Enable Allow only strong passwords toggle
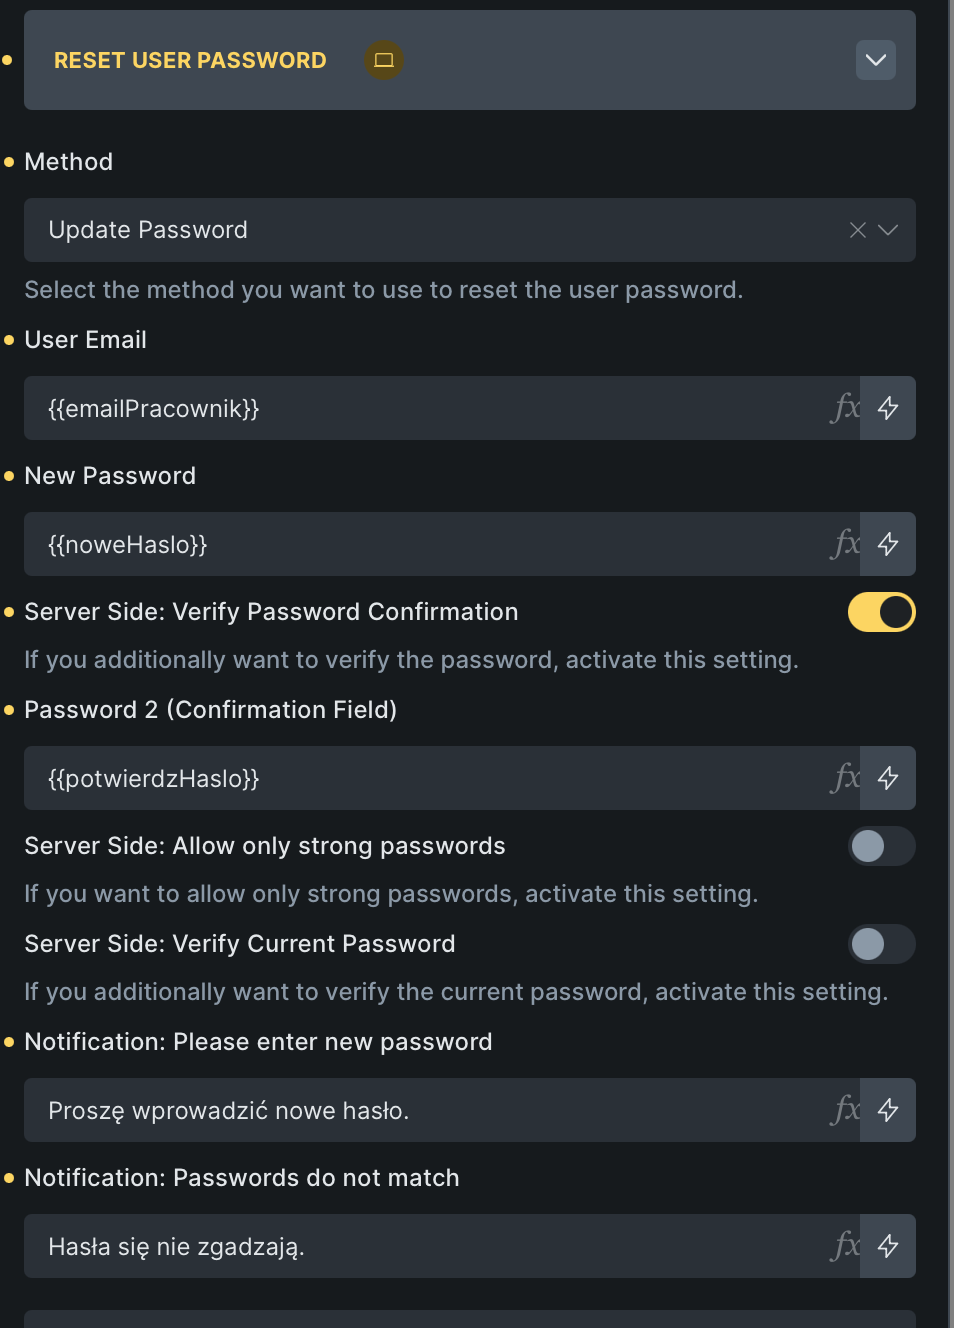Viewport: 954px width, 1328px height. (881, 846)
